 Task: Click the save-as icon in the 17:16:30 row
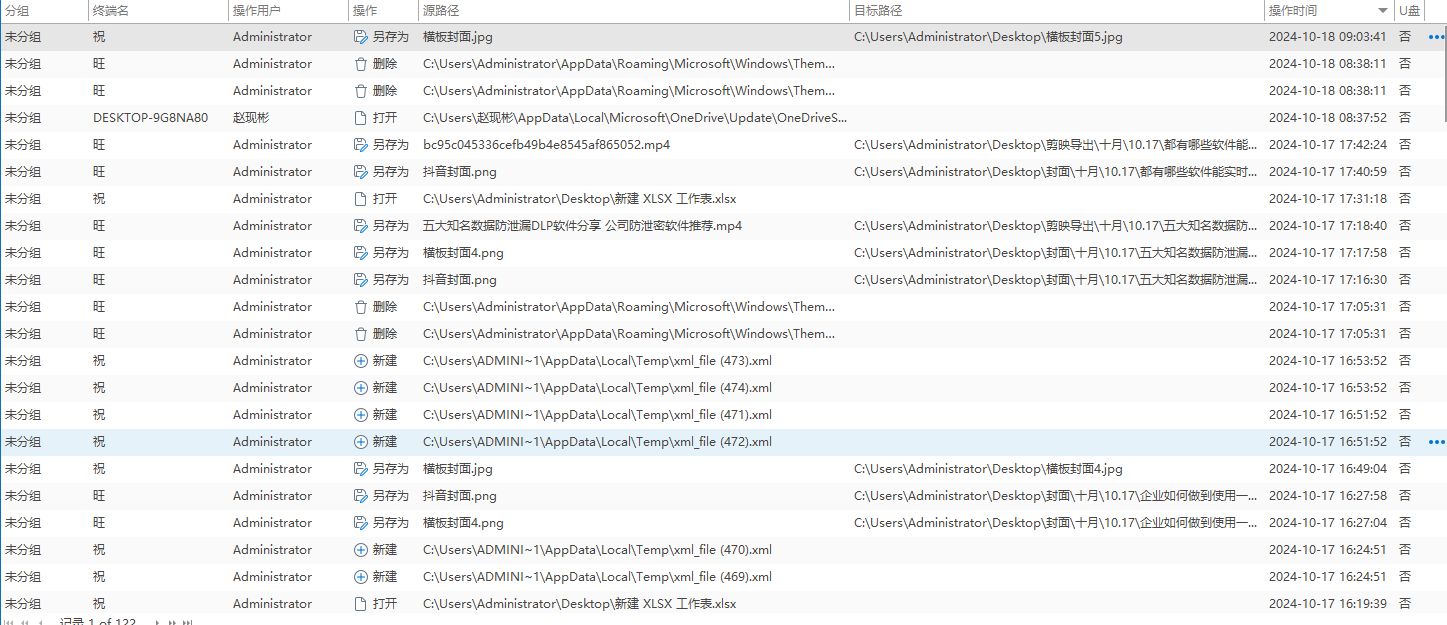pos(361,280)
